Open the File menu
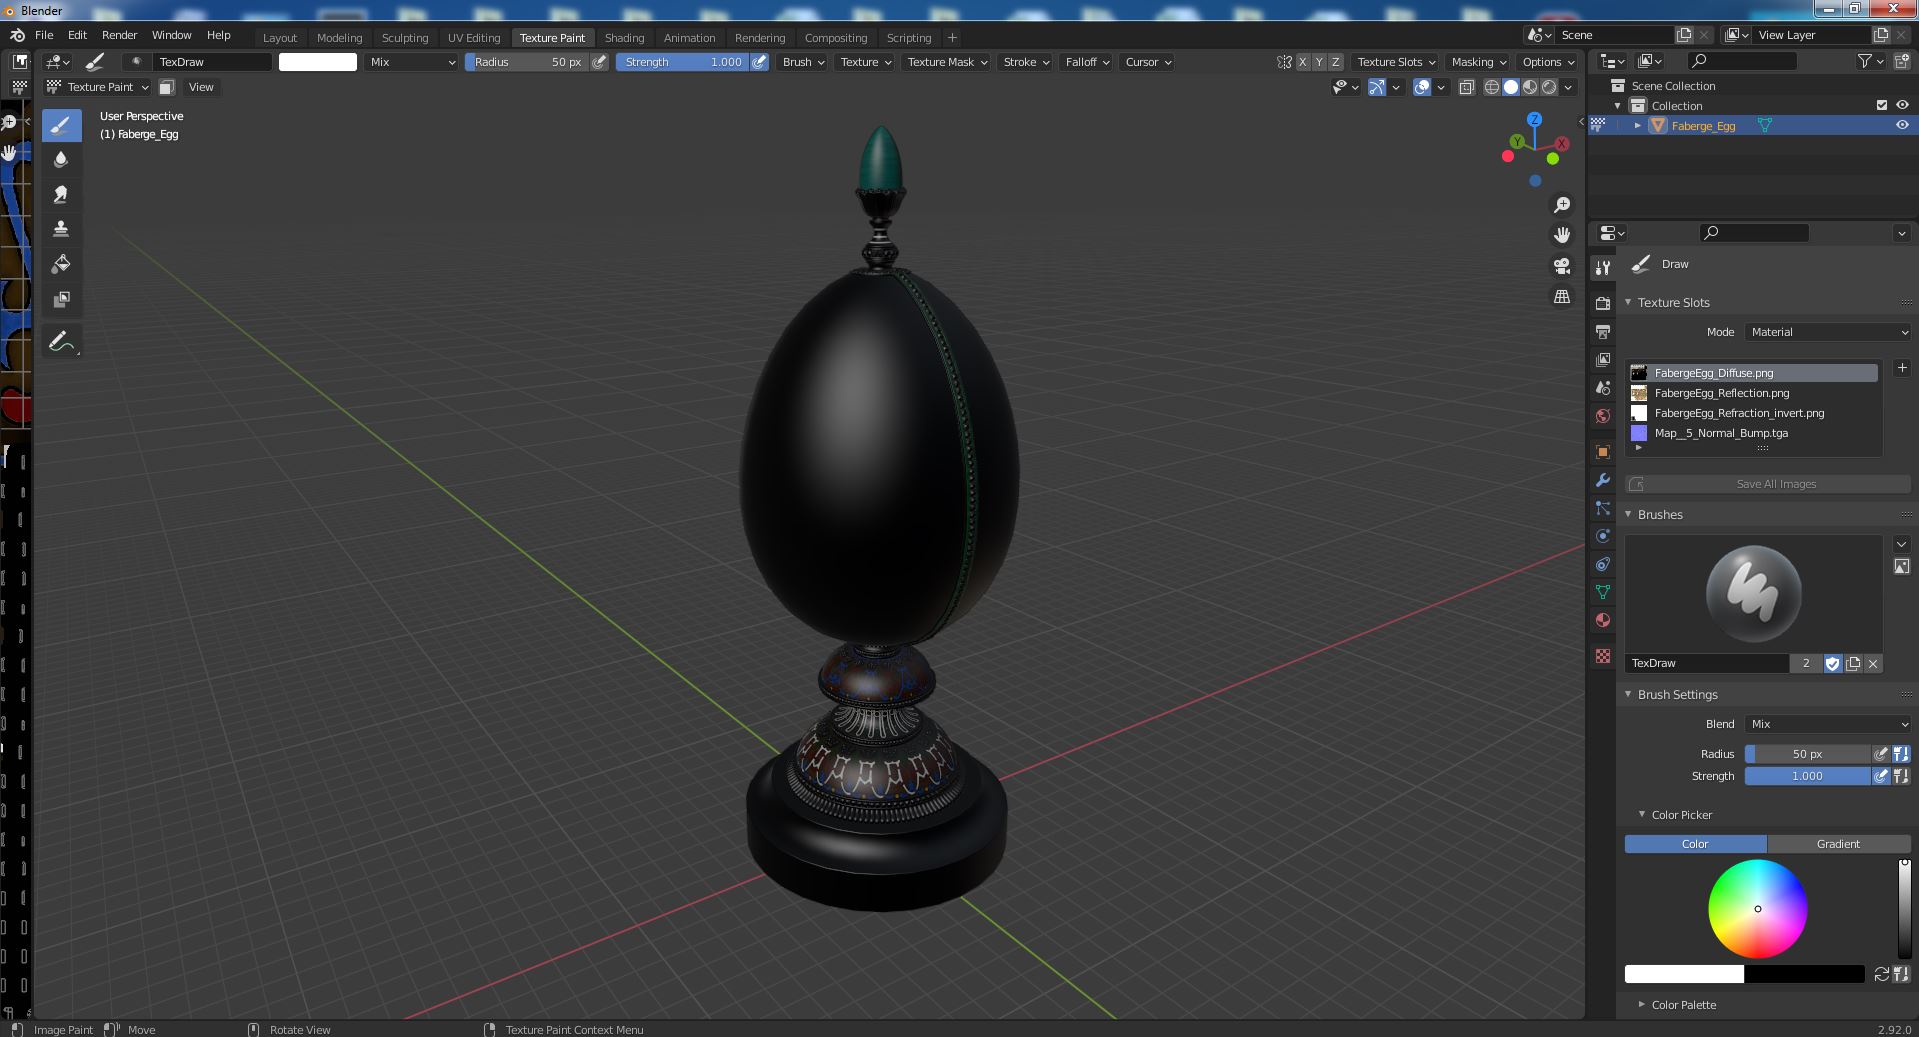 pos(44,35)
